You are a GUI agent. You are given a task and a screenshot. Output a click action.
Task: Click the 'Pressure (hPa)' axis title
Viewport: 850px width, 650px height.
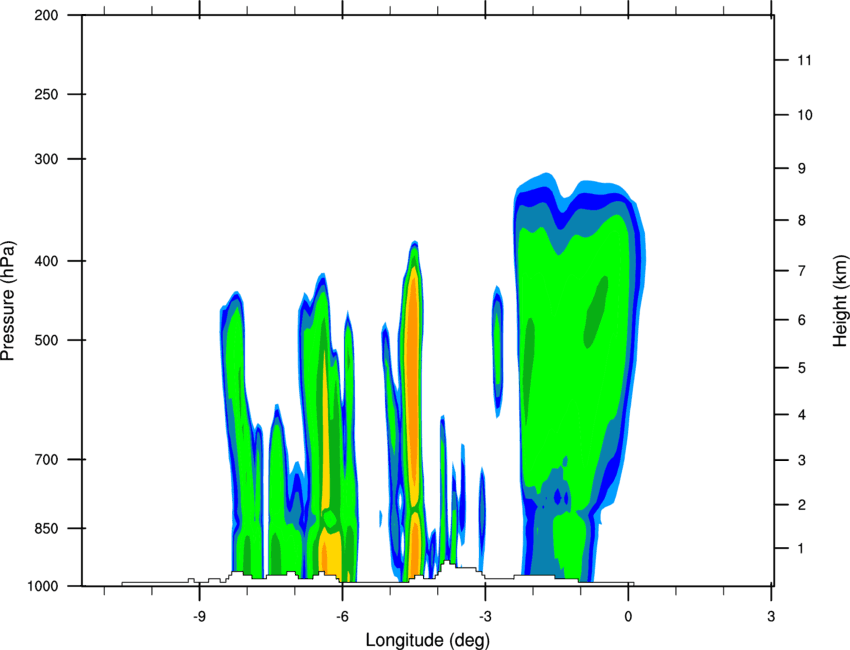[x=8, y=301]
